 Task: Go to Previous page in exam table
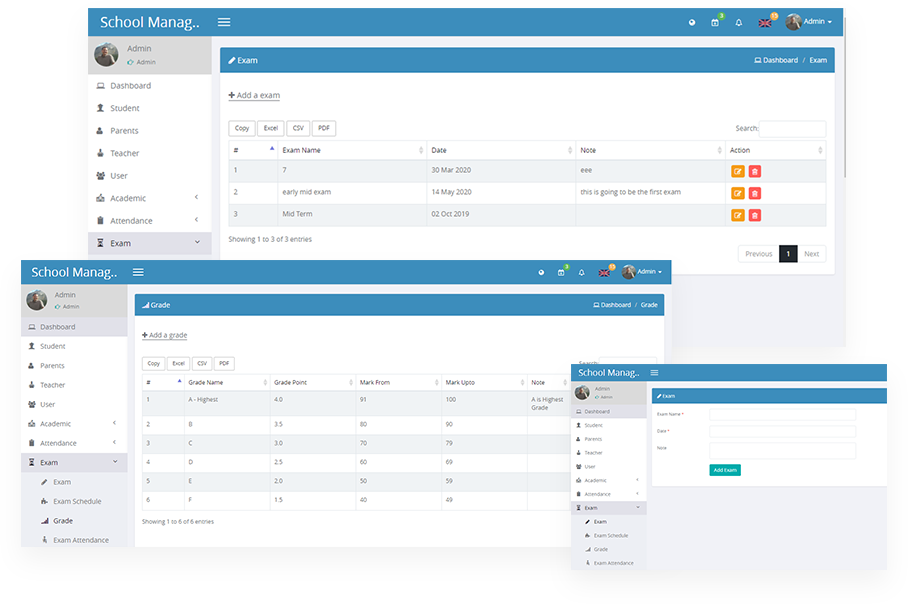(x=759, y=254)
